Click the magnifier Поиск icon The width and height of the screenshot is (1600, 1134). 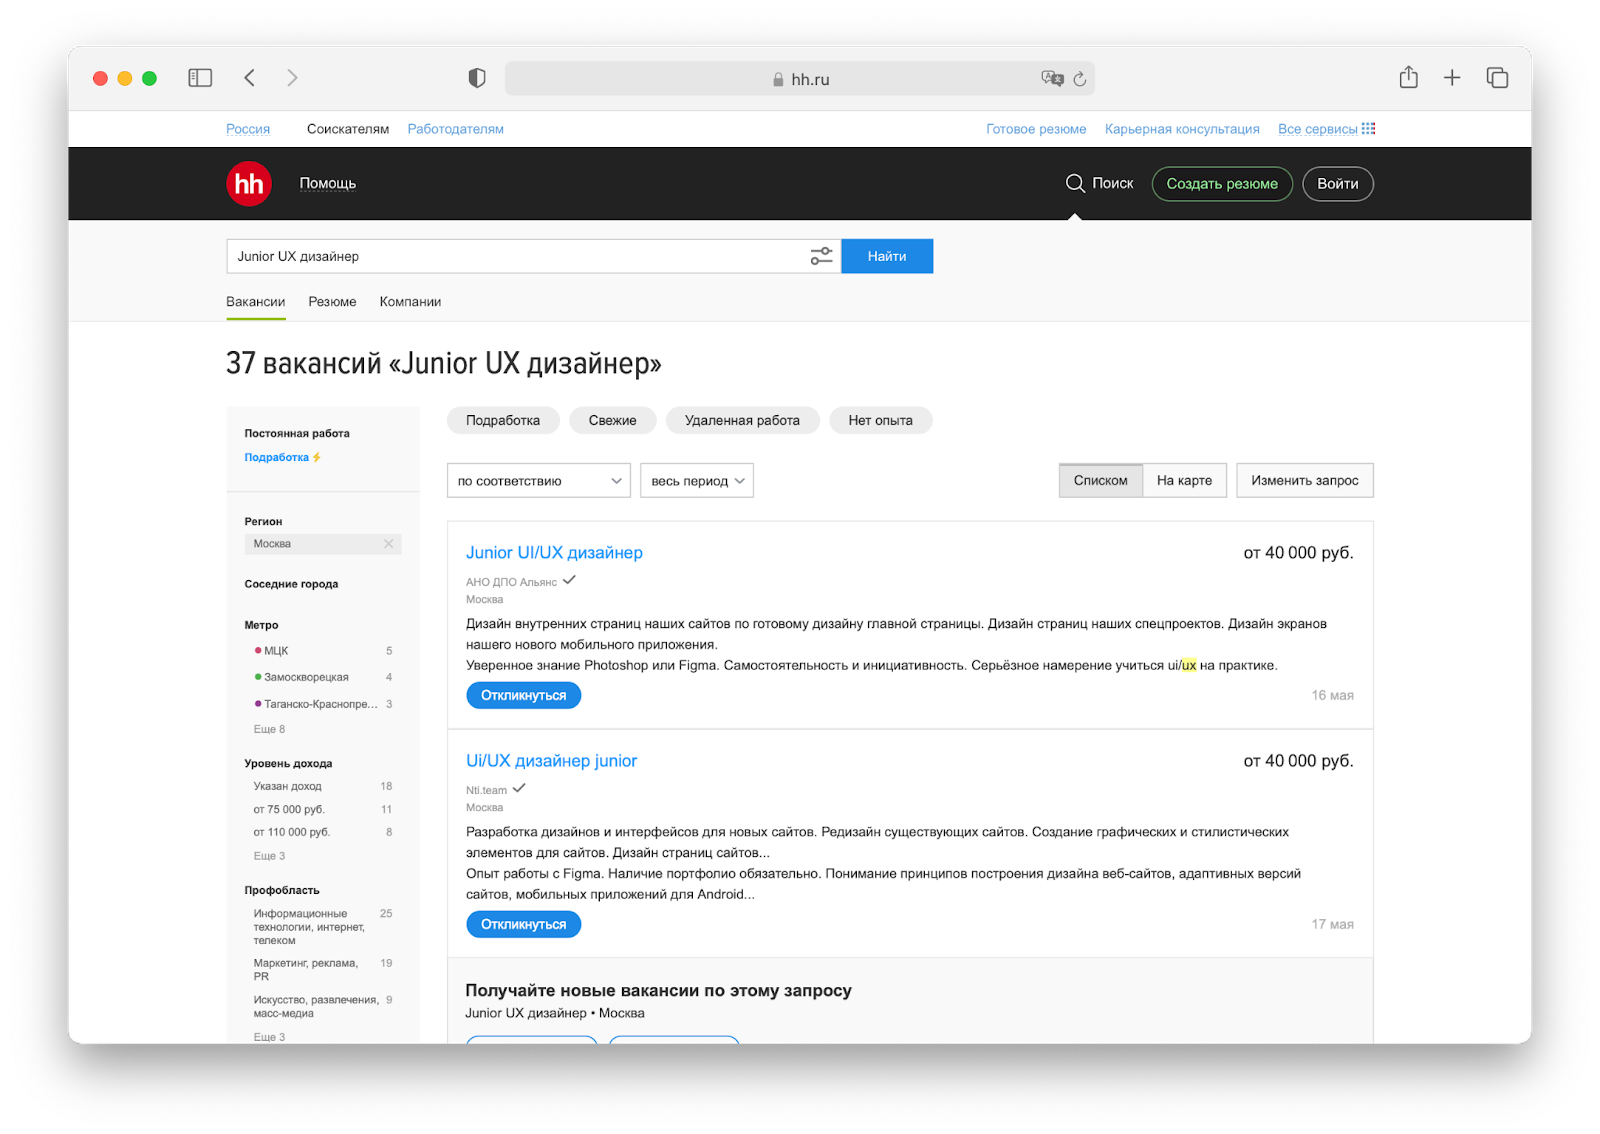pos(1075,183)
